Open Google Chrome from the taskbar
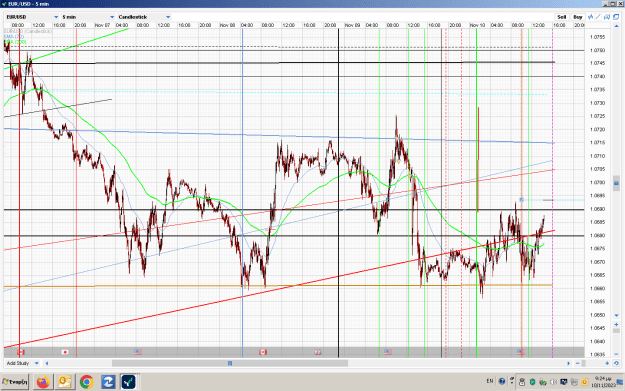625x391 pixels. 86,382
